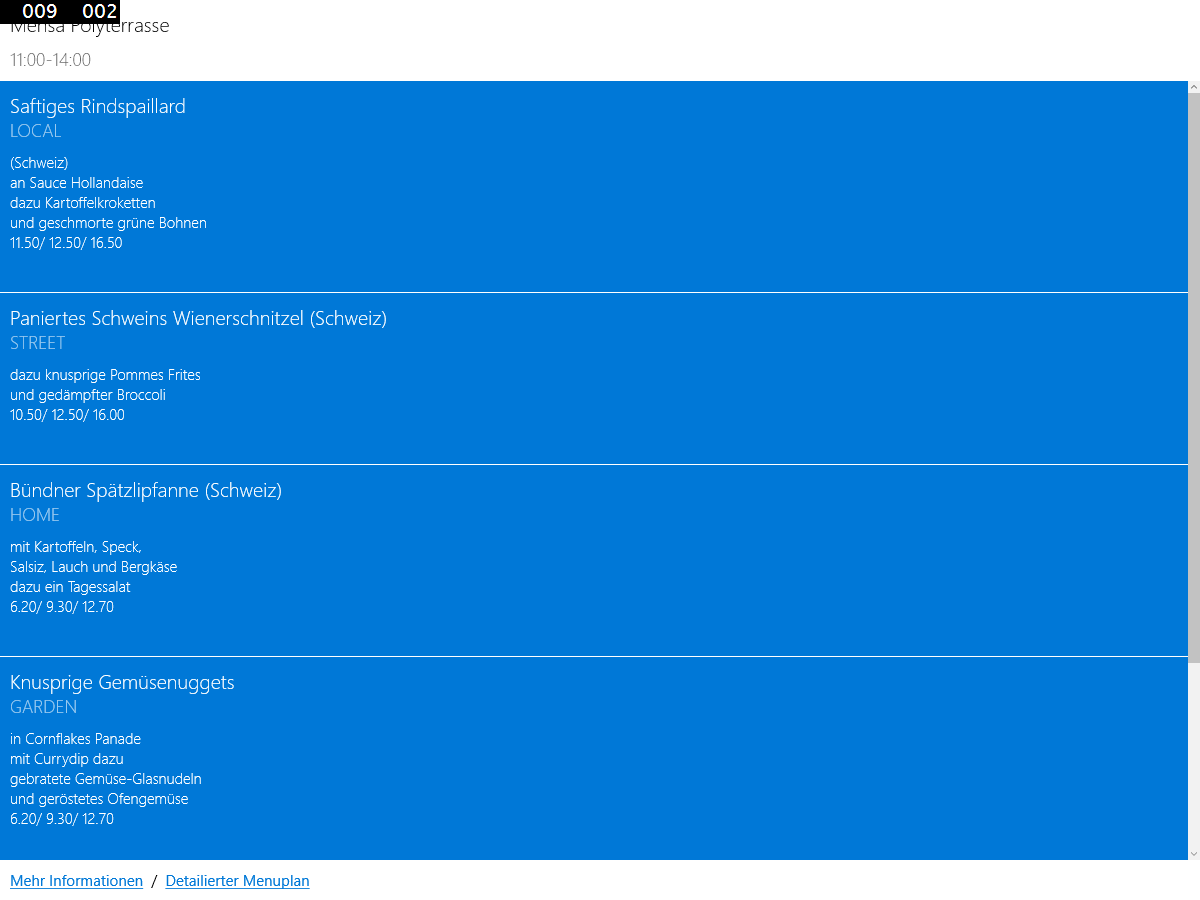Click the price 11.50/ 12.50/ 16.50
Image resolution: width=1200 pixels, height=900 pixels.
66,243
